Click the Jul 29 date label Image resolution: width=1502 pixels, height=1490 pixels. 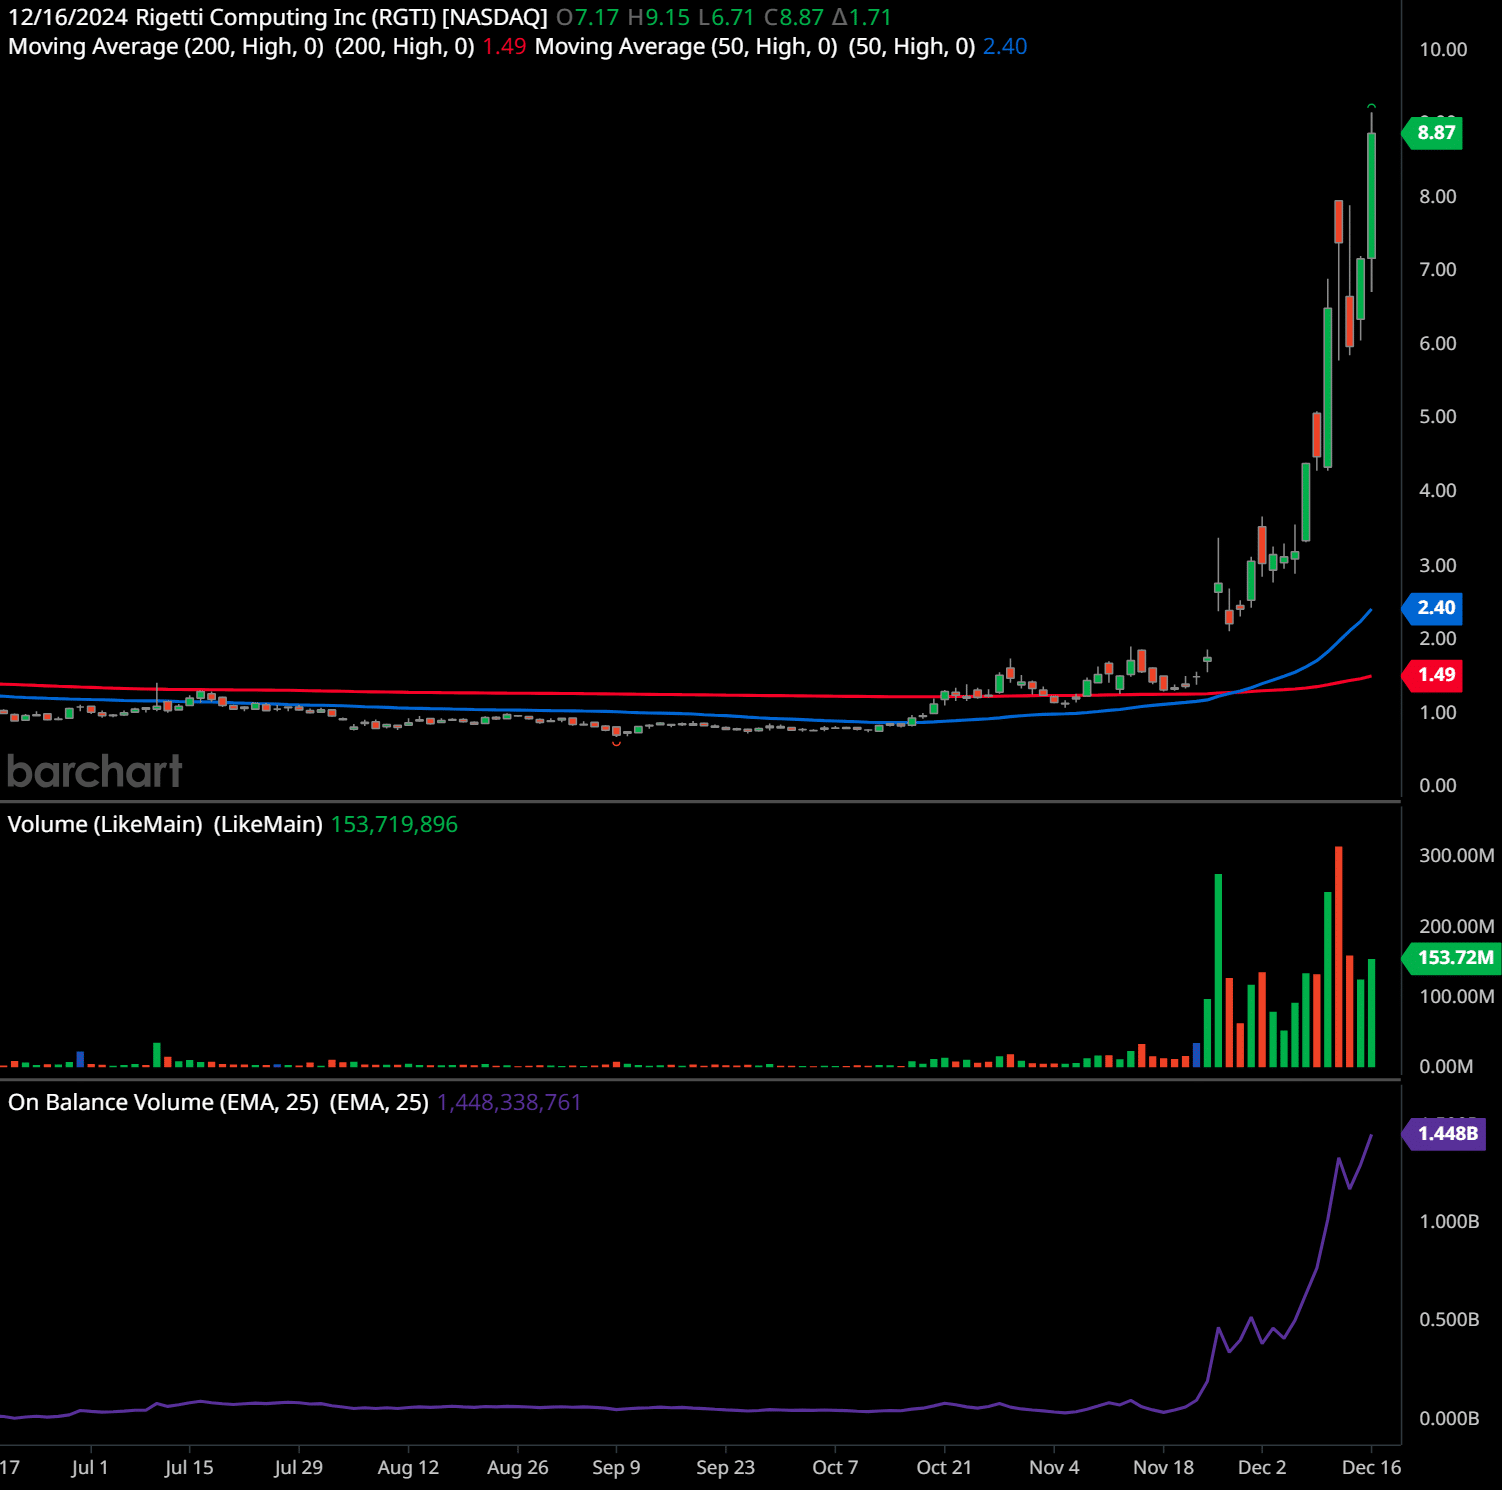[x=298, y=1467]
